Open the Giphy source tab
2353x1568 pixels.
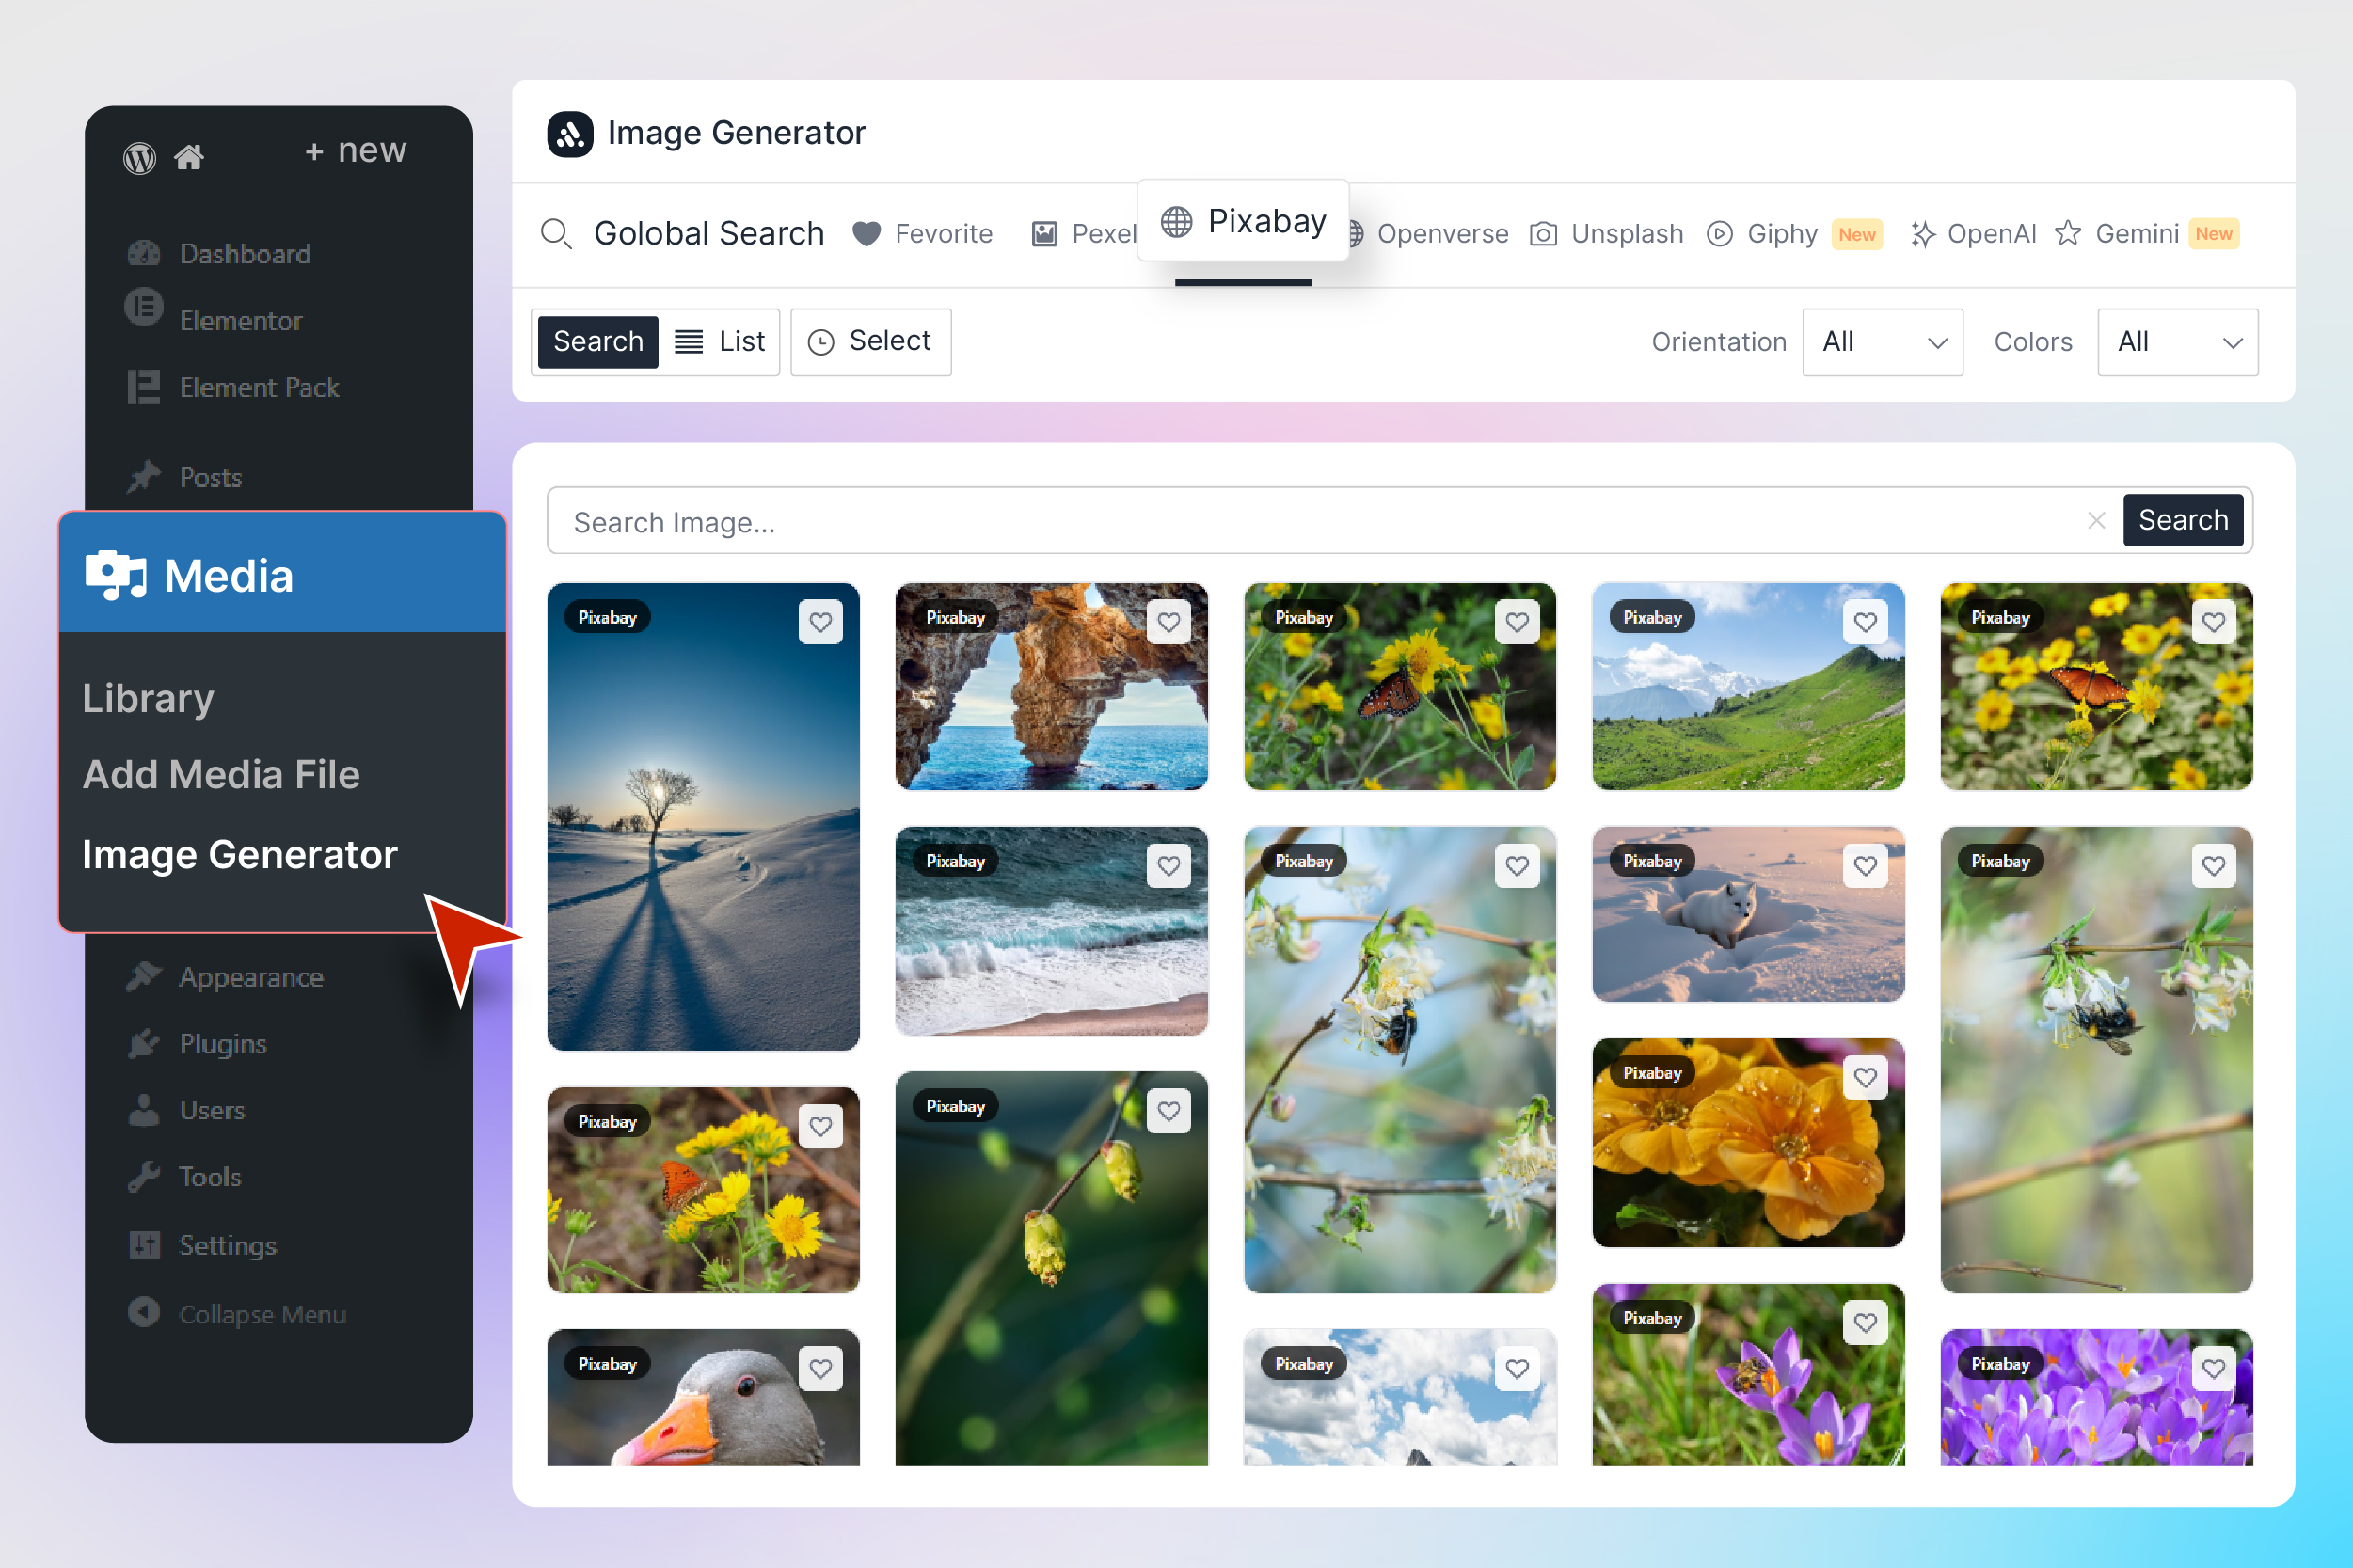pos(1781,233)
